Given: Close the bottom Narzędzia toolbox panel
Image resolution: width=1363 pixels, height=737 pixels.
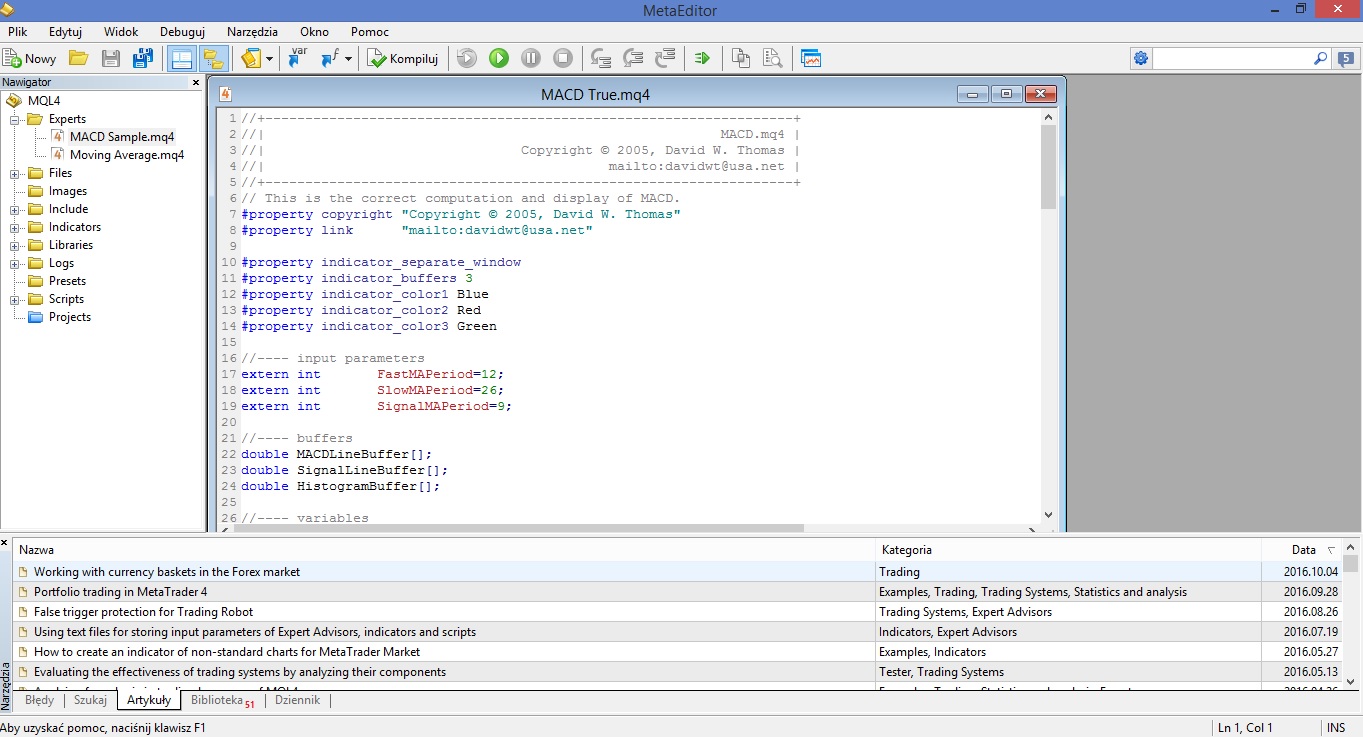Looking at the screenshot, I should (x=5, y=544).
